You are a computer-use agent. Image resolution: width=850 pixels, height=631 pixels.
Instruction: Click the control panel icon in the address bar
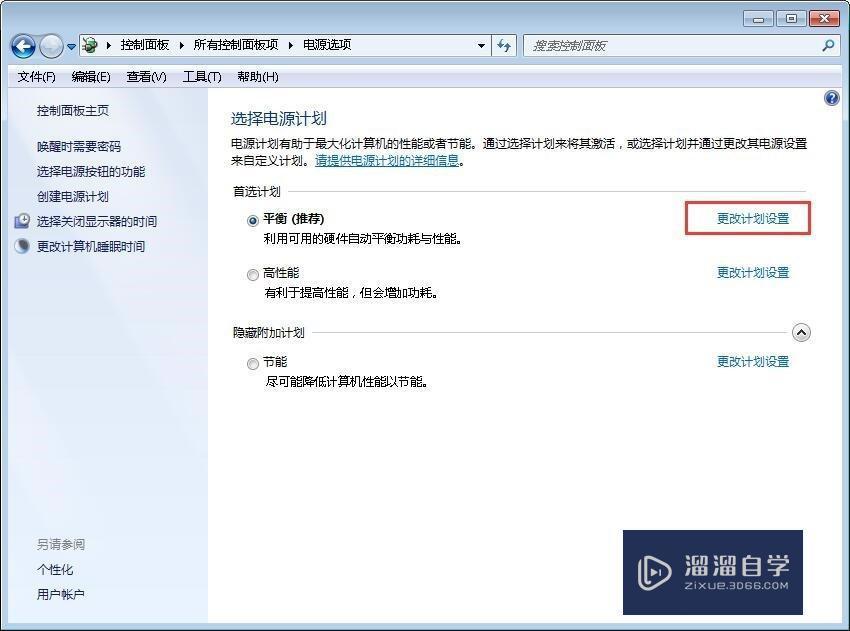(x=89, y=45)
